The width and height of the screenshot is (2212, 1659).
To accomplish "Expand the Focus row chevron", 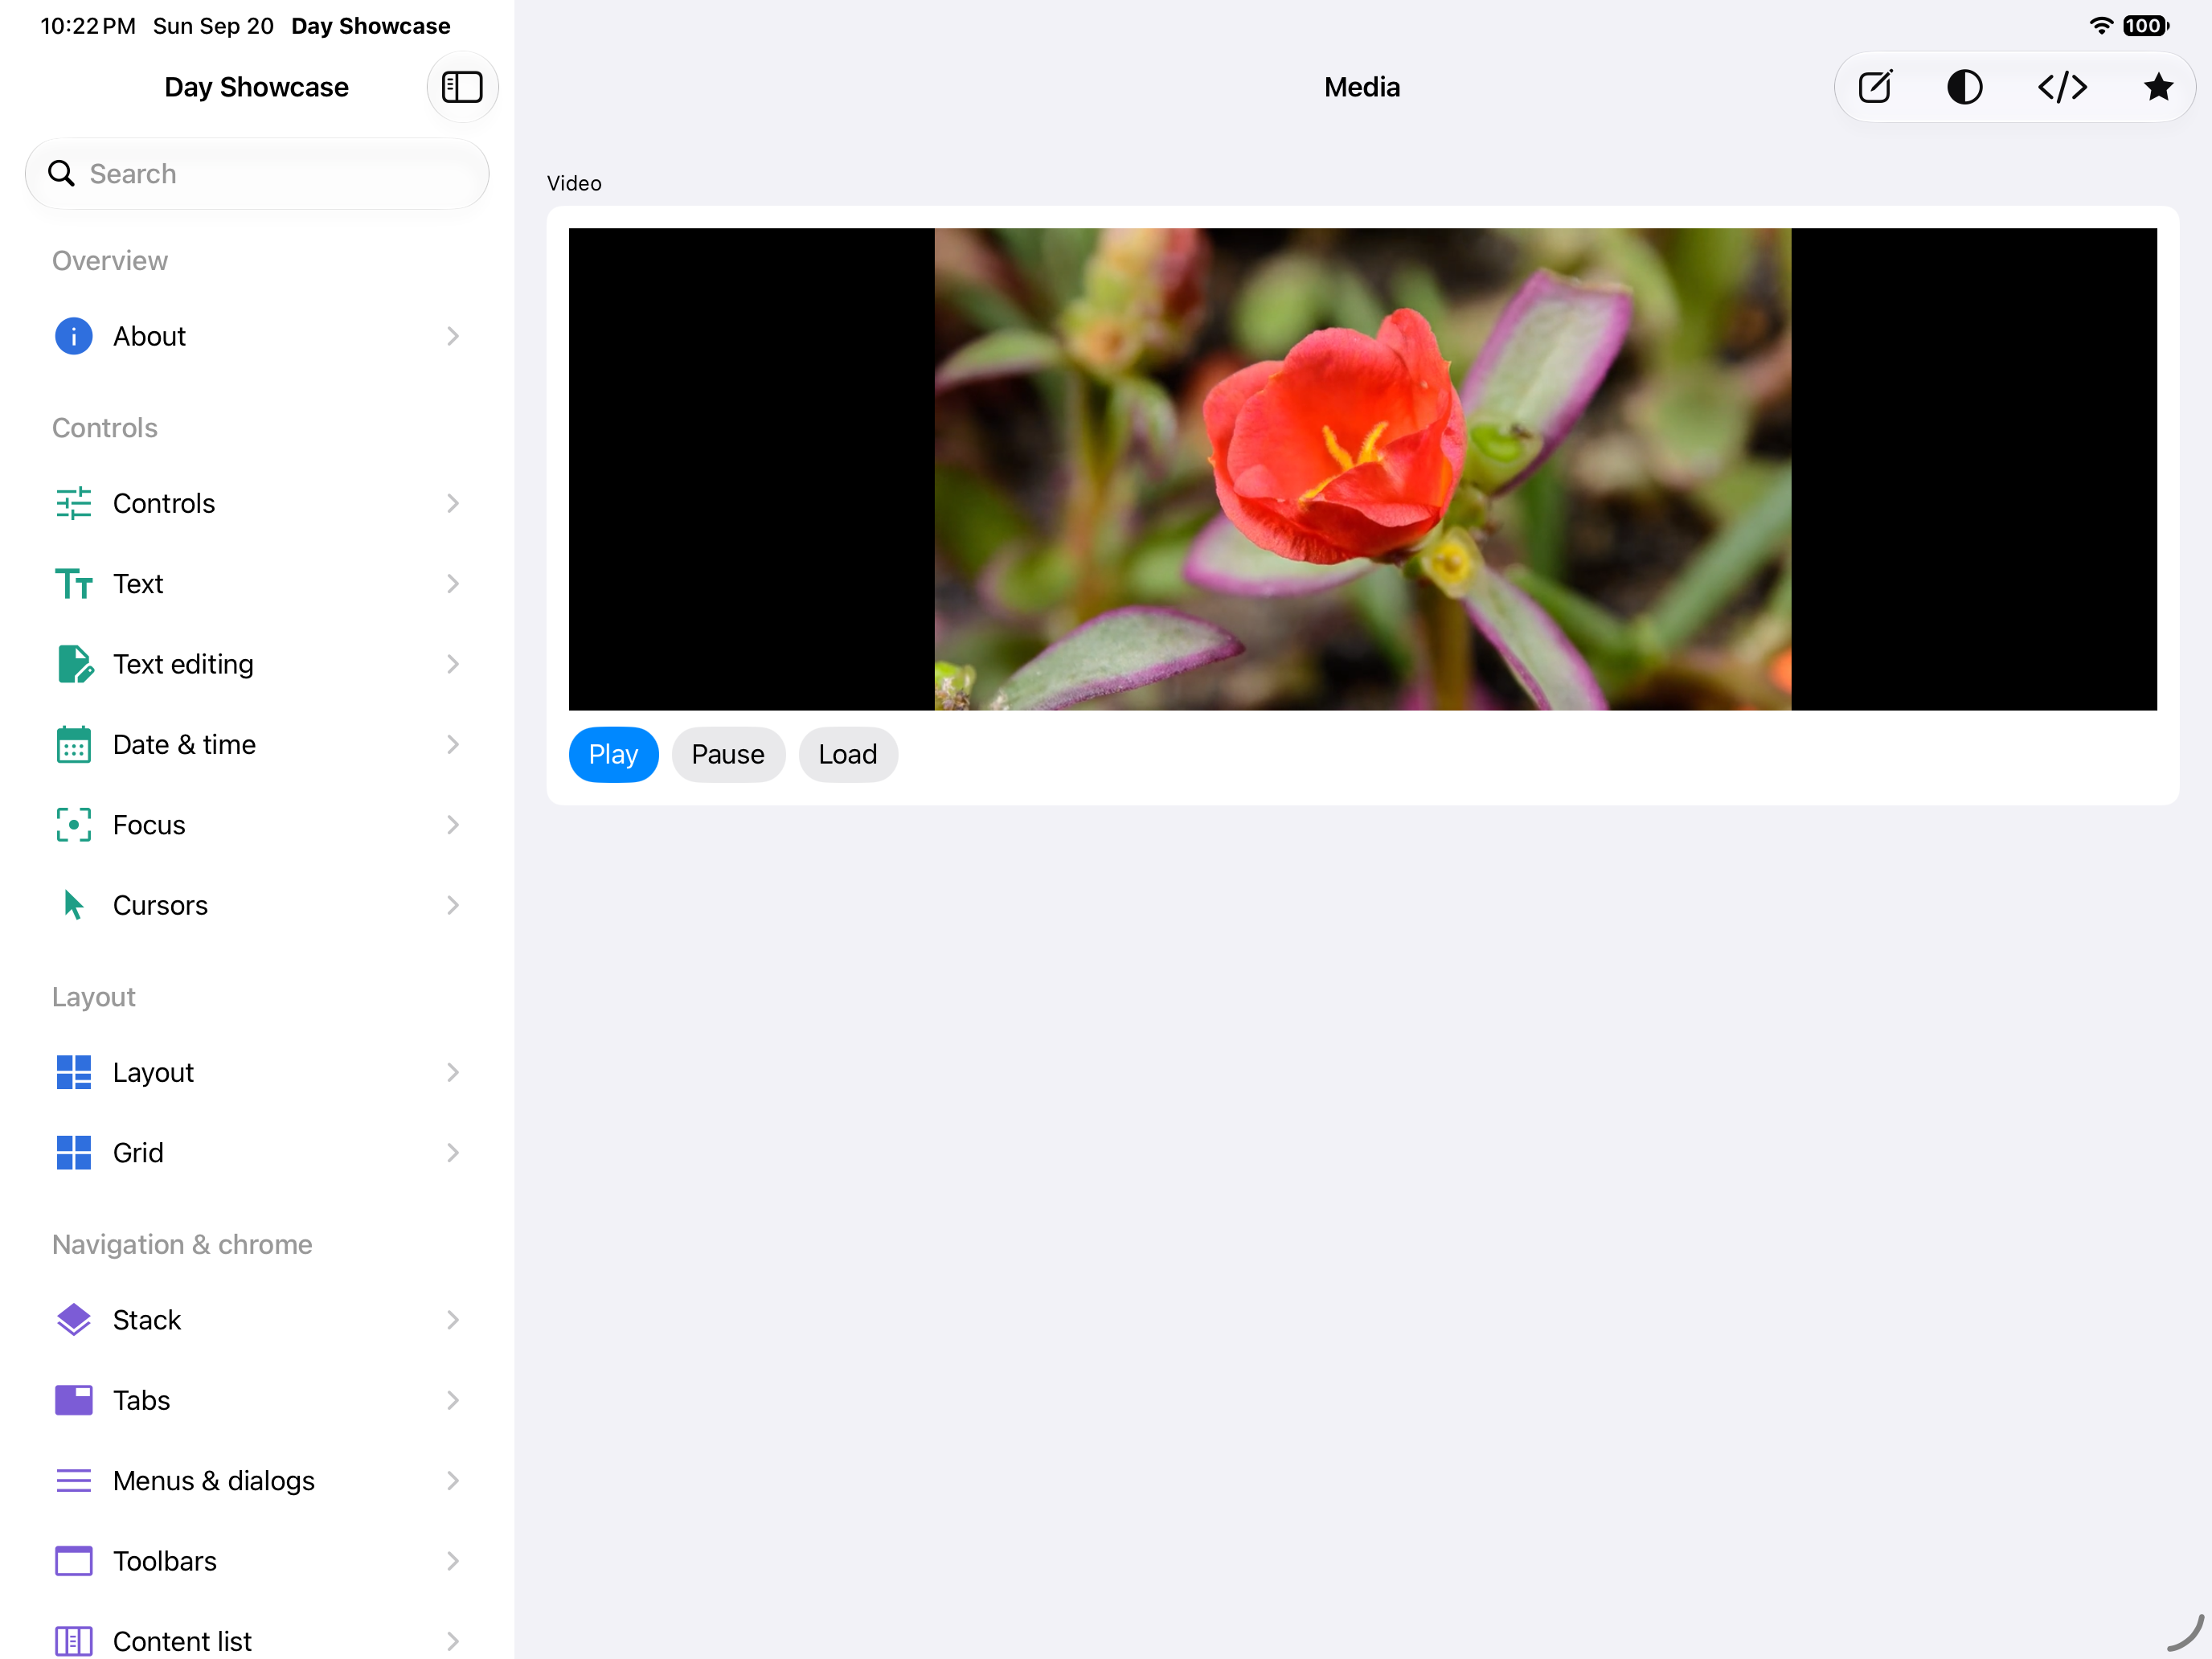I will coord(453,825).
